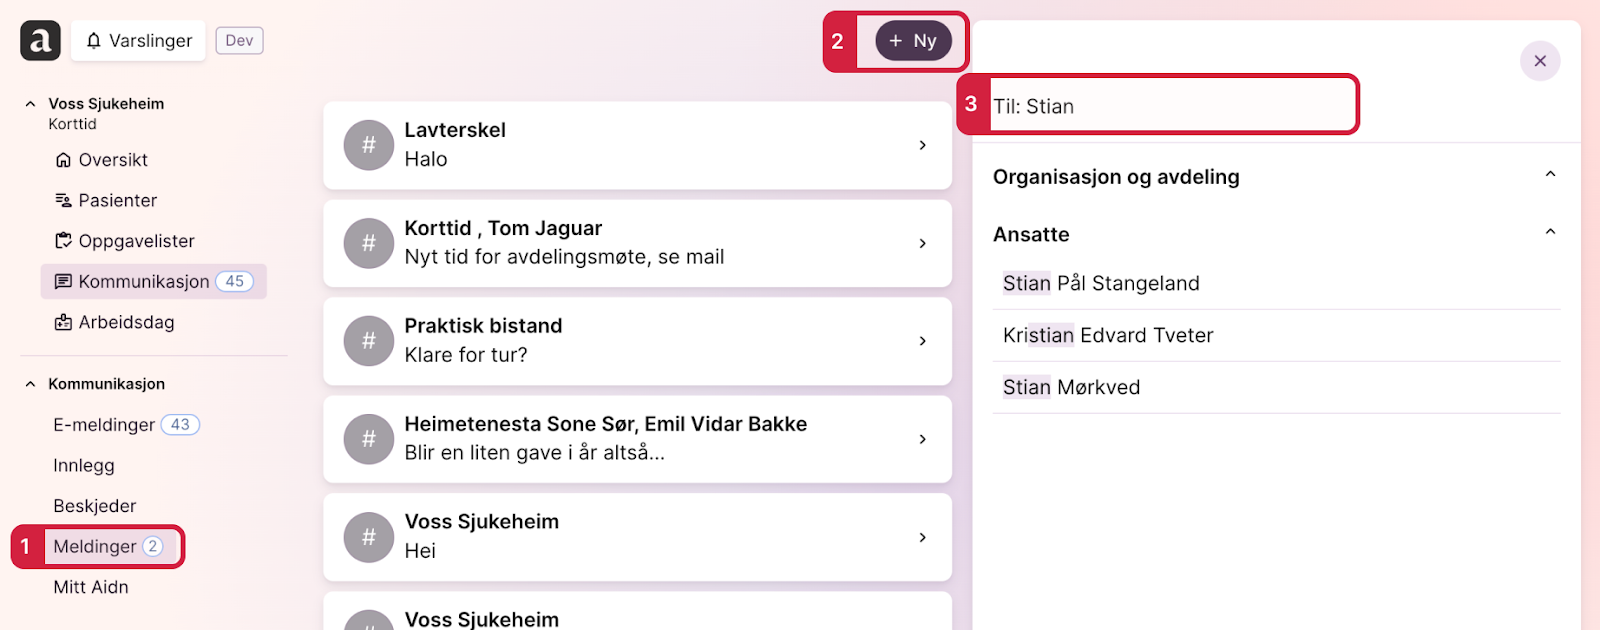Click the Aidn logo icon
Viewport: 1600px width, 630px height.
coord(41,41)
